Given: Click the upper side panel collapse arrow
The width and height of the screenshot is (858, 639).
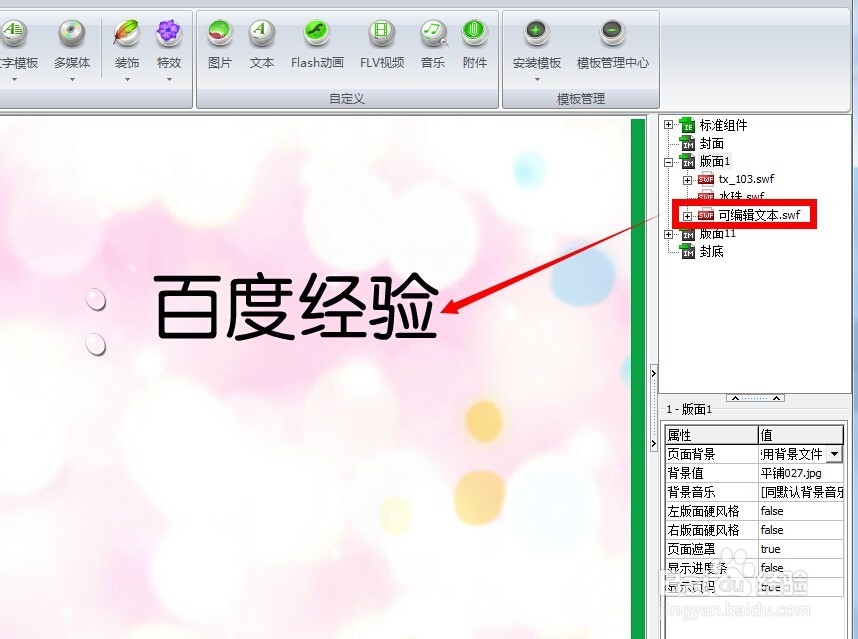Looking at the screenshot, I should coord(653,374).
